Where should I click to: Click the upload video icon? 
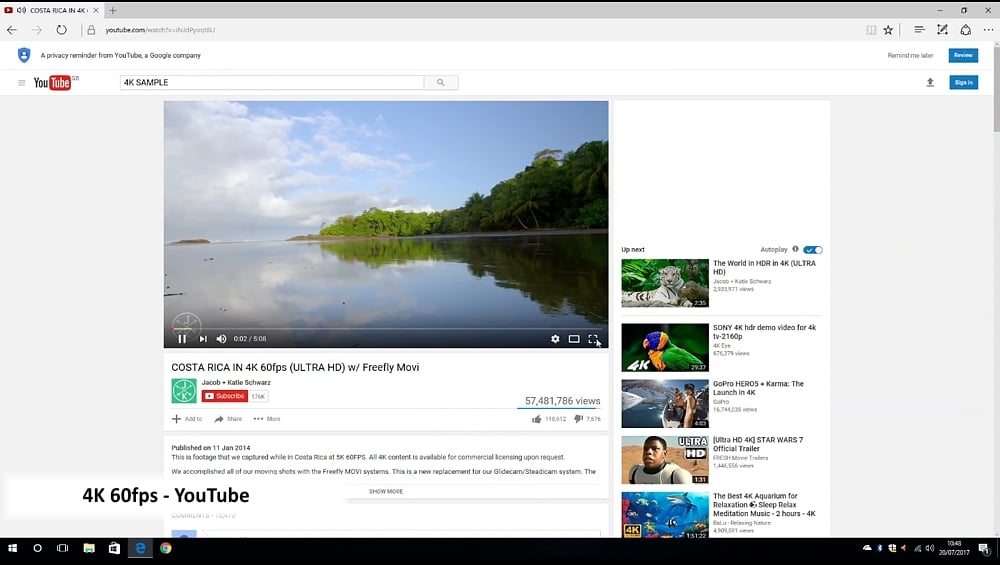tap(930, 82)
